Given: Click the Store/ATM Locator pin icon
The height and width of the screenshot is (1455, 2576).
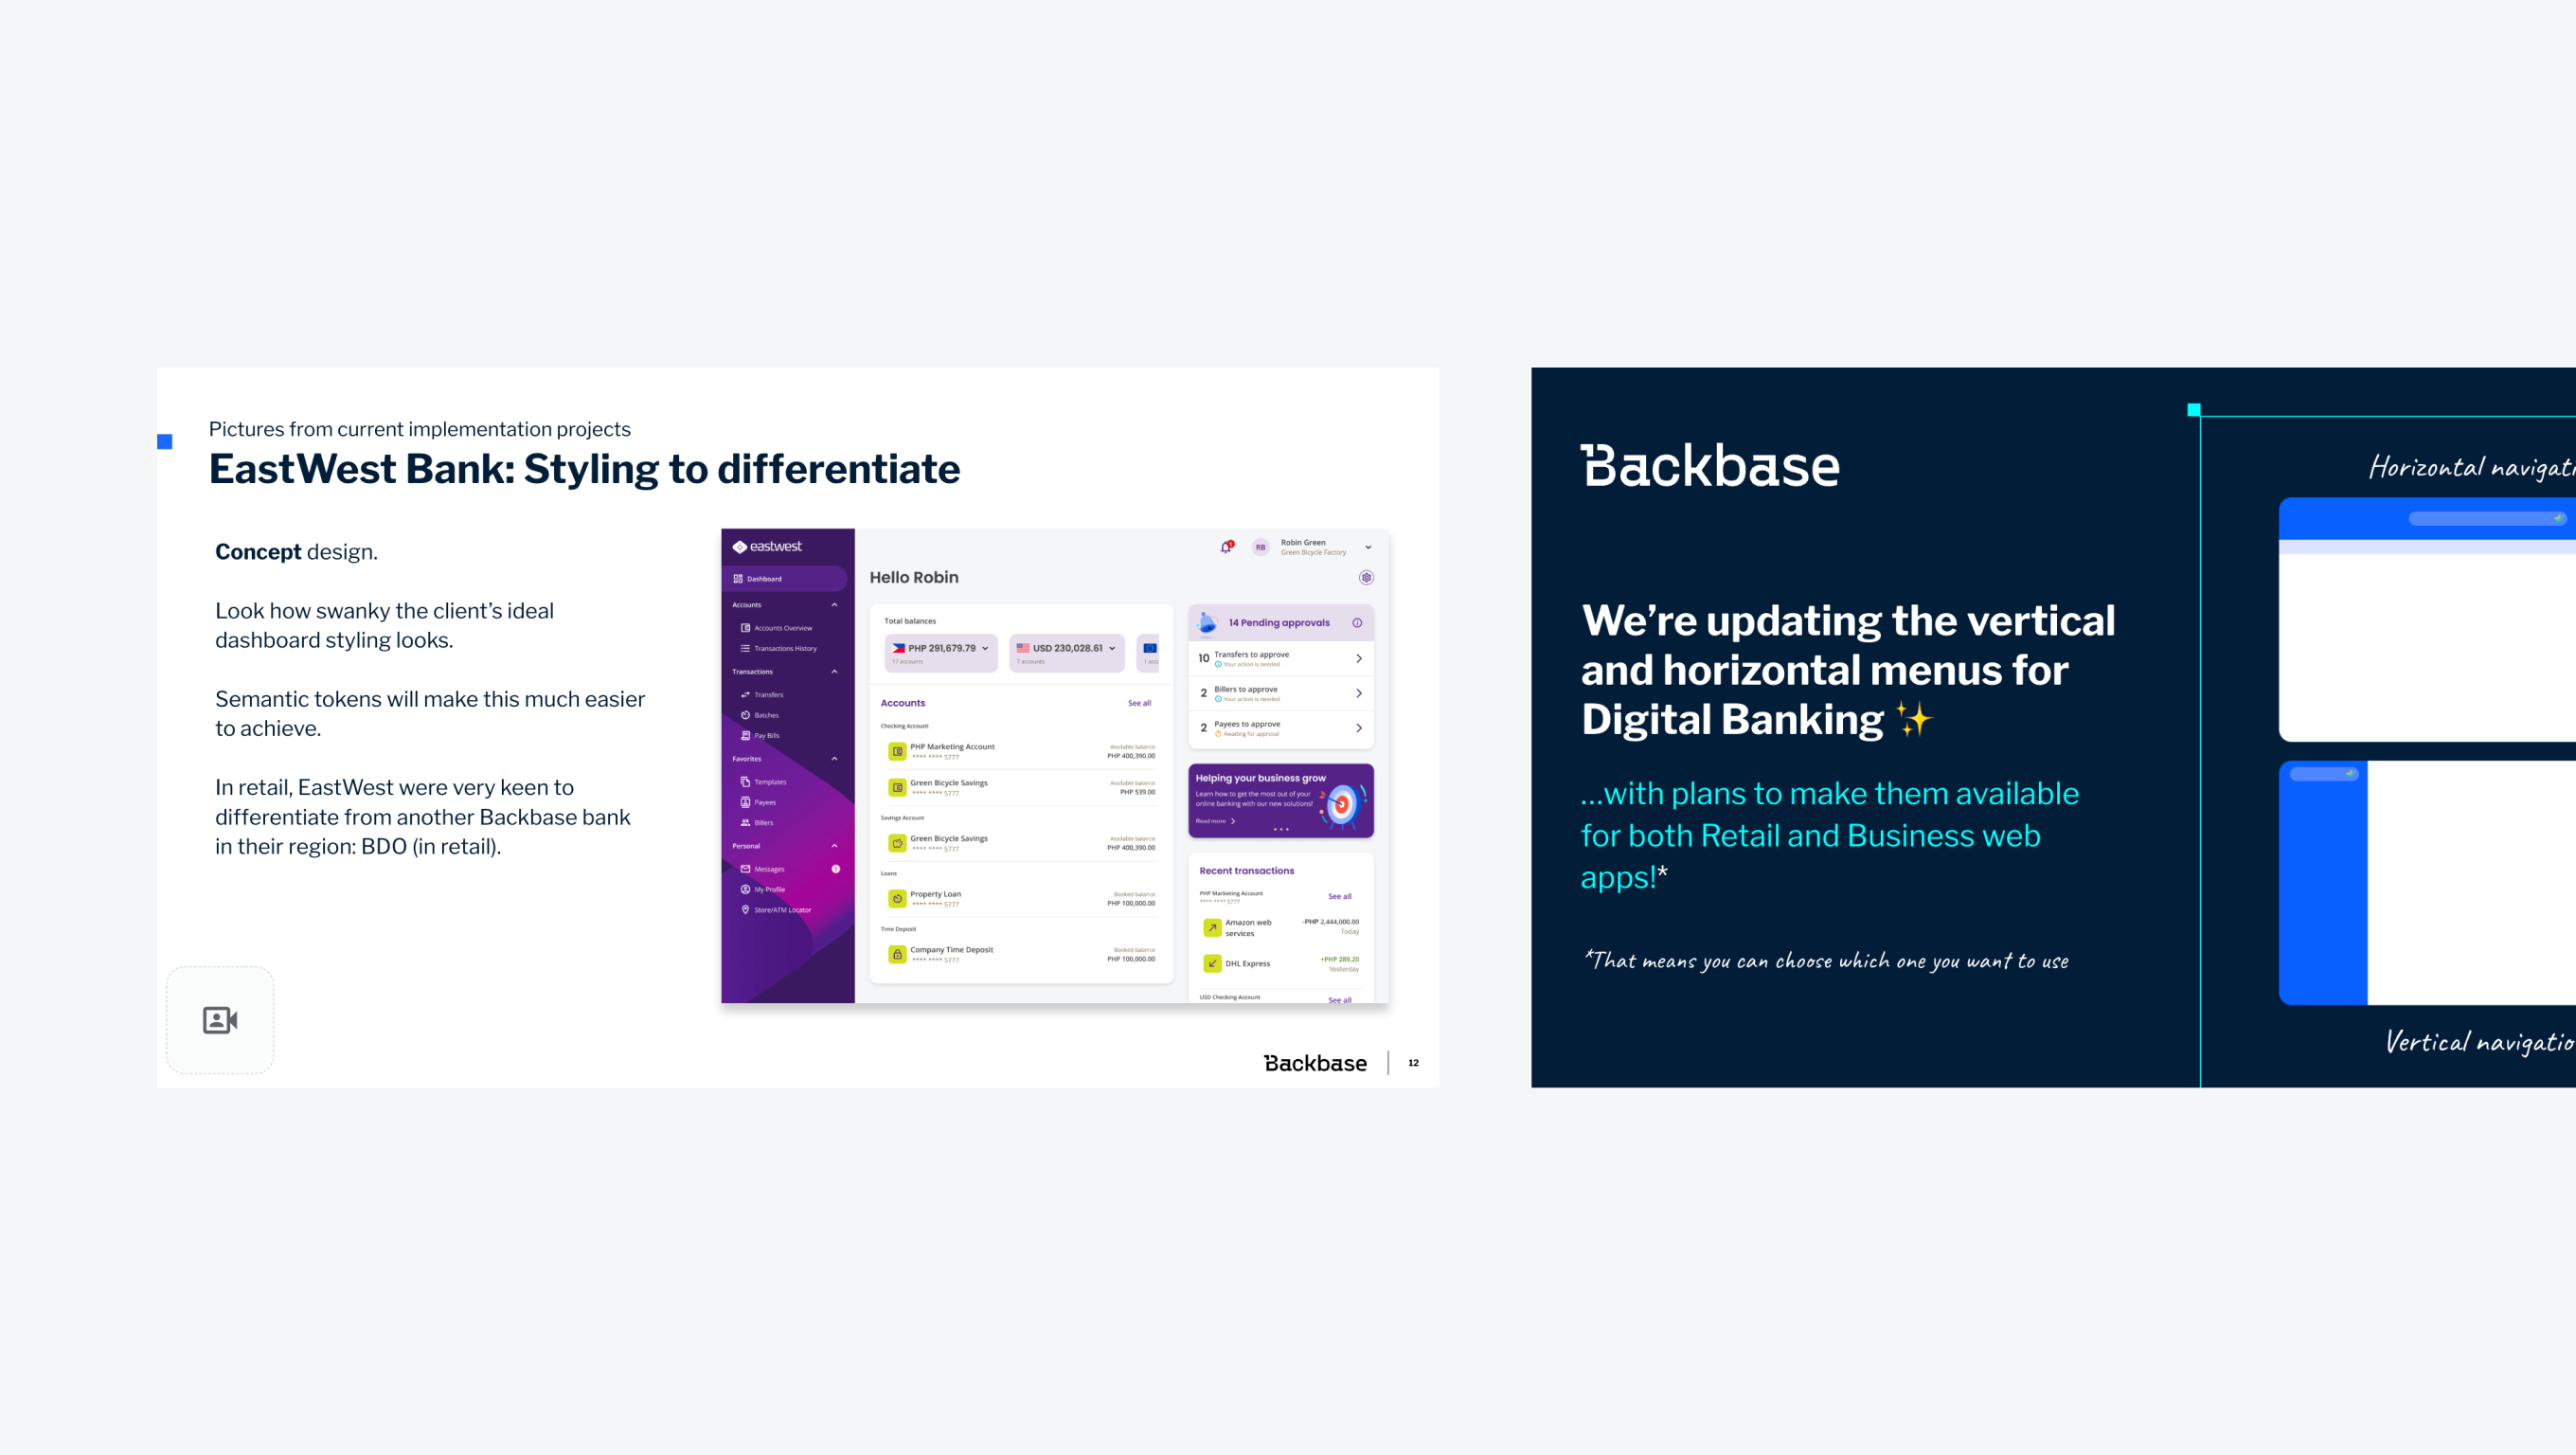Looking at the screenshot, I should click(745, 910).
